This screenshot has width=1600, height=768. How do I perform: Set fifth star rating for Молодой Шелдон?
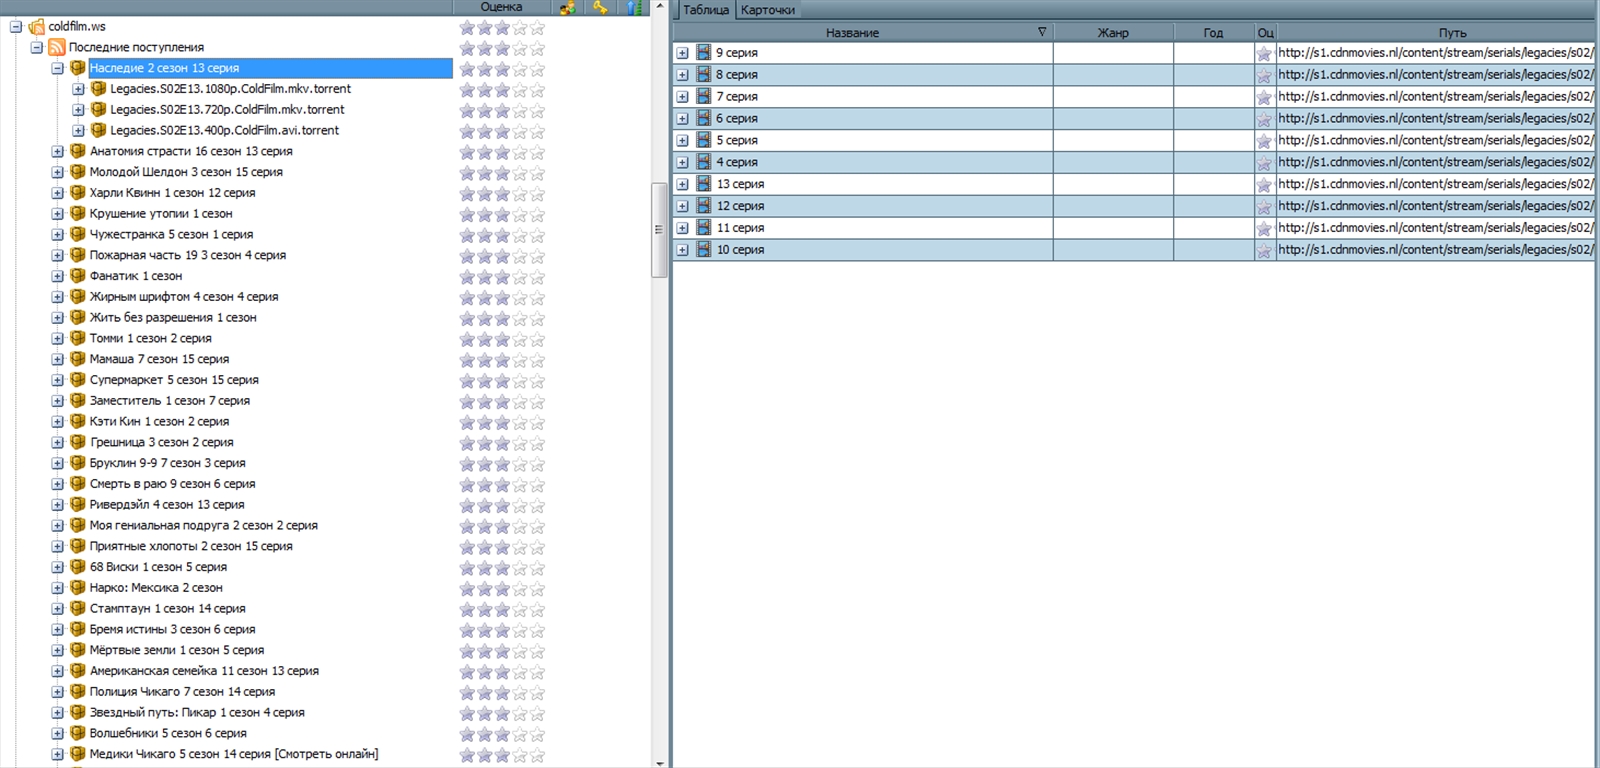tap(537, 173)
